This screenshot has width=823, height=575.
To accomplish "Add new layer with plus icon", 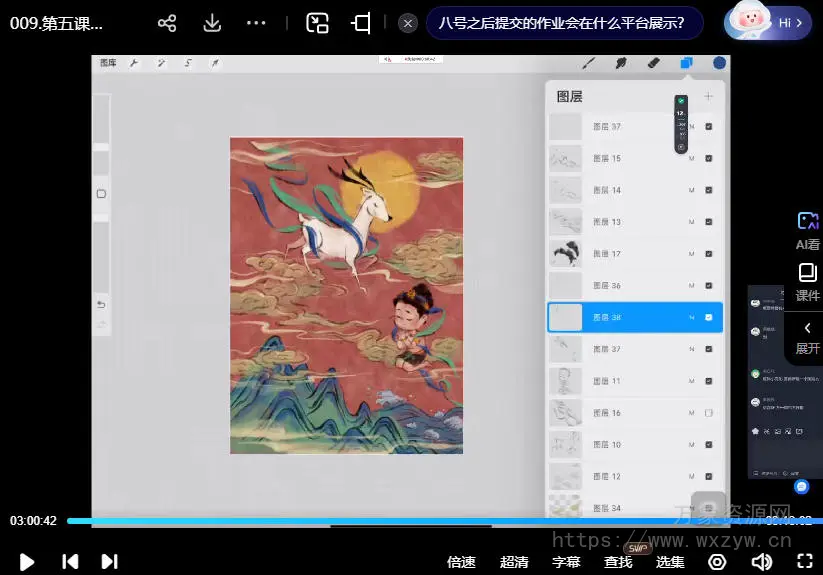I will (x=708, y=96).
